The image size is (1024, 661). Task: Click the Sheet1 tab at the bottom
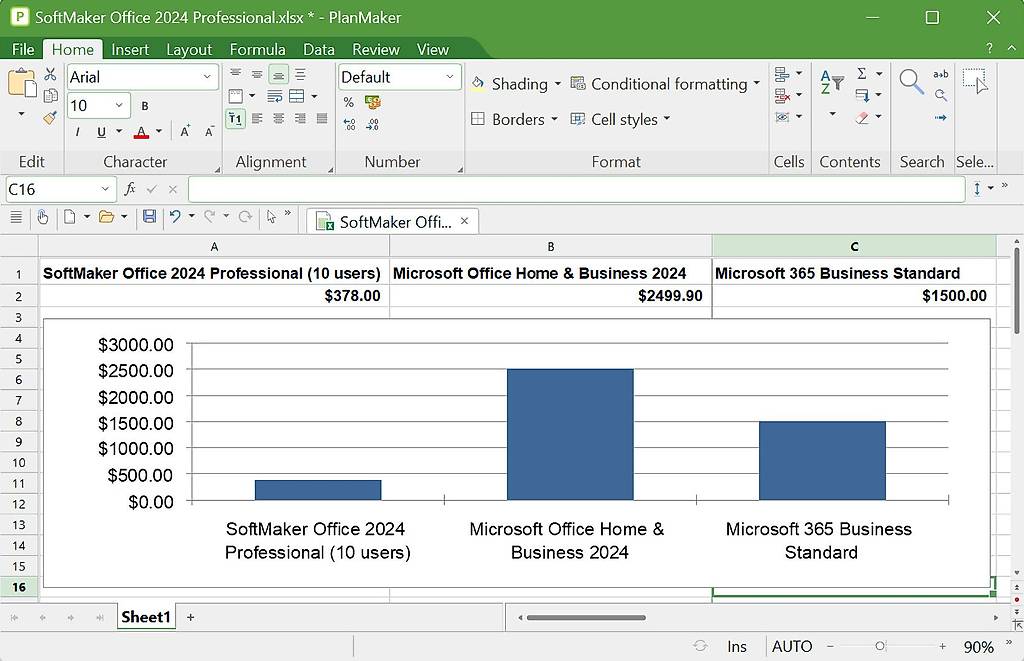(x=145, y=617)
